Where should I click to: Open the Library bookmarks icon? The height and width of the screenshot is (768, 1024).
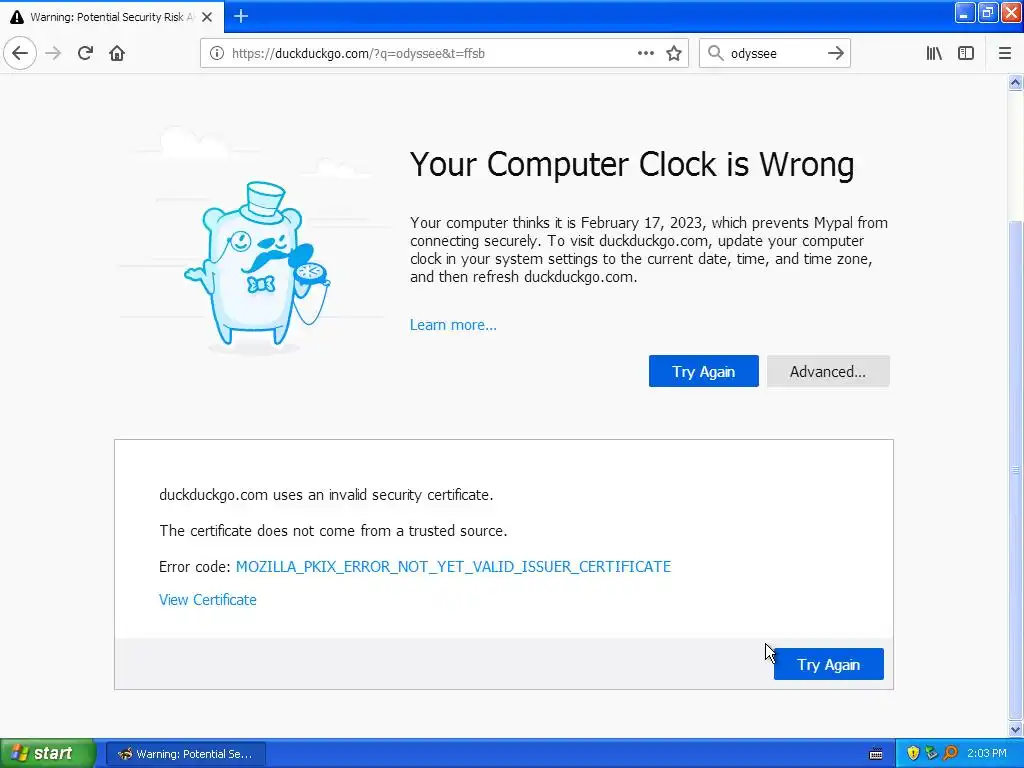(934, 53)
